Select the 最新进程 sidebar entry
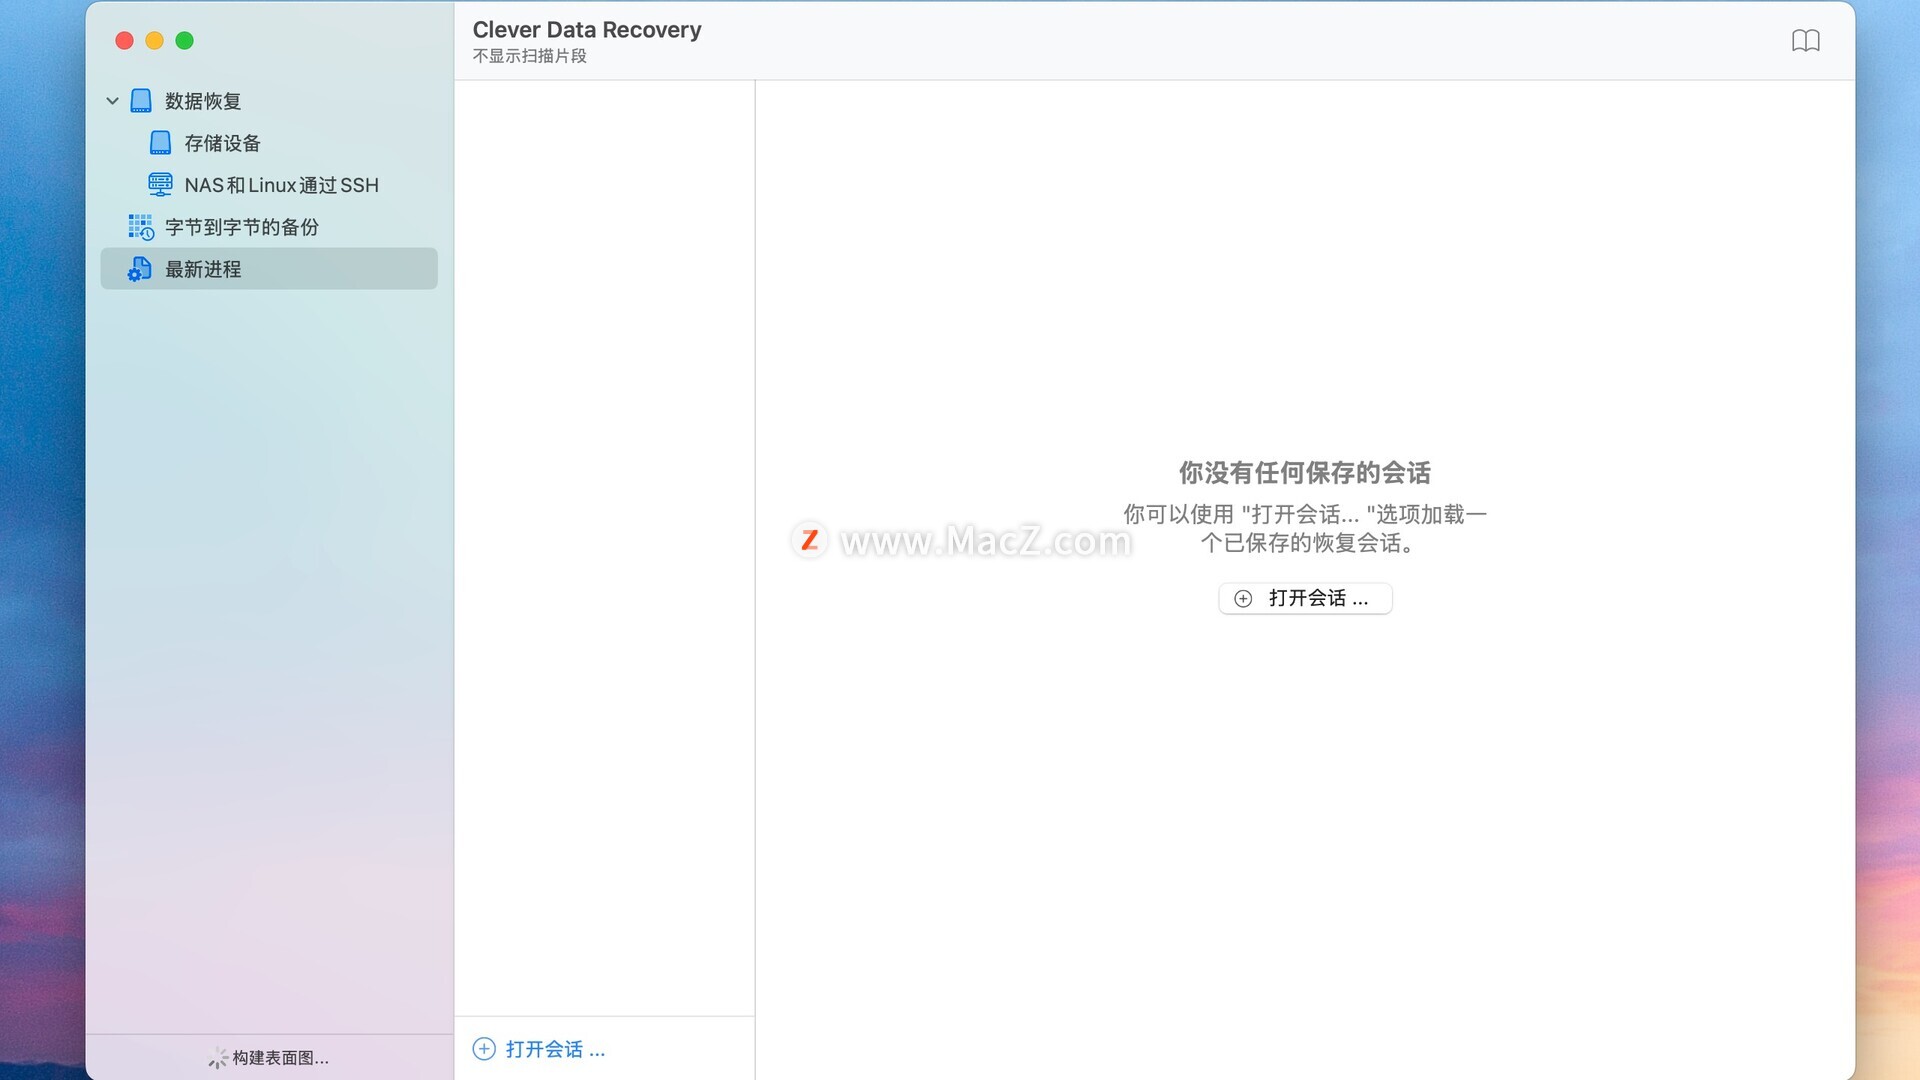 coord(203,269)
